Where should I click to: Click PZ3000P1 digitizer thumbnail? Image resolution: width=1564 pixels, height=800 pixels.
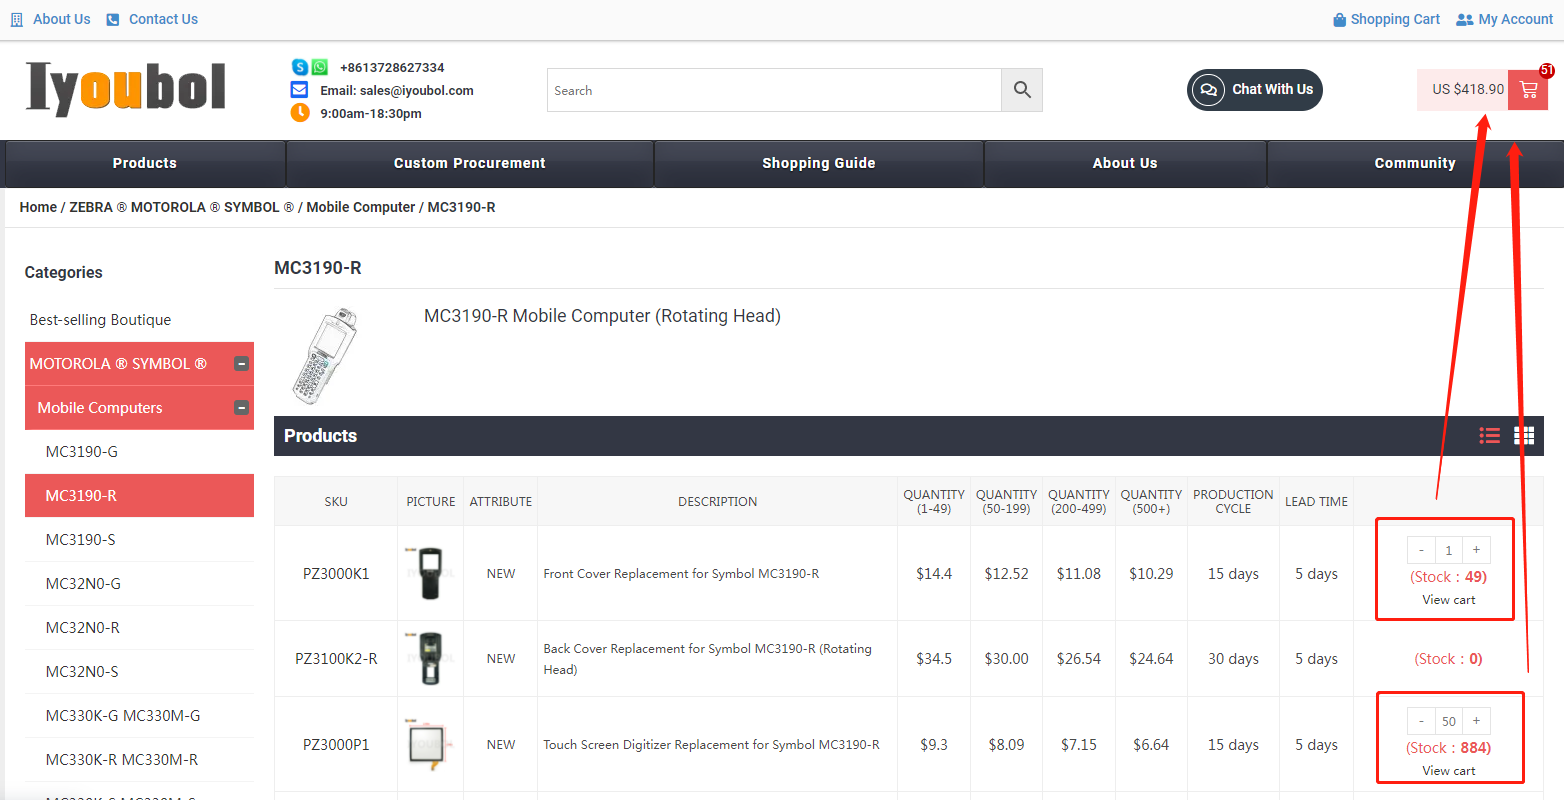click(x=430, y=744)
